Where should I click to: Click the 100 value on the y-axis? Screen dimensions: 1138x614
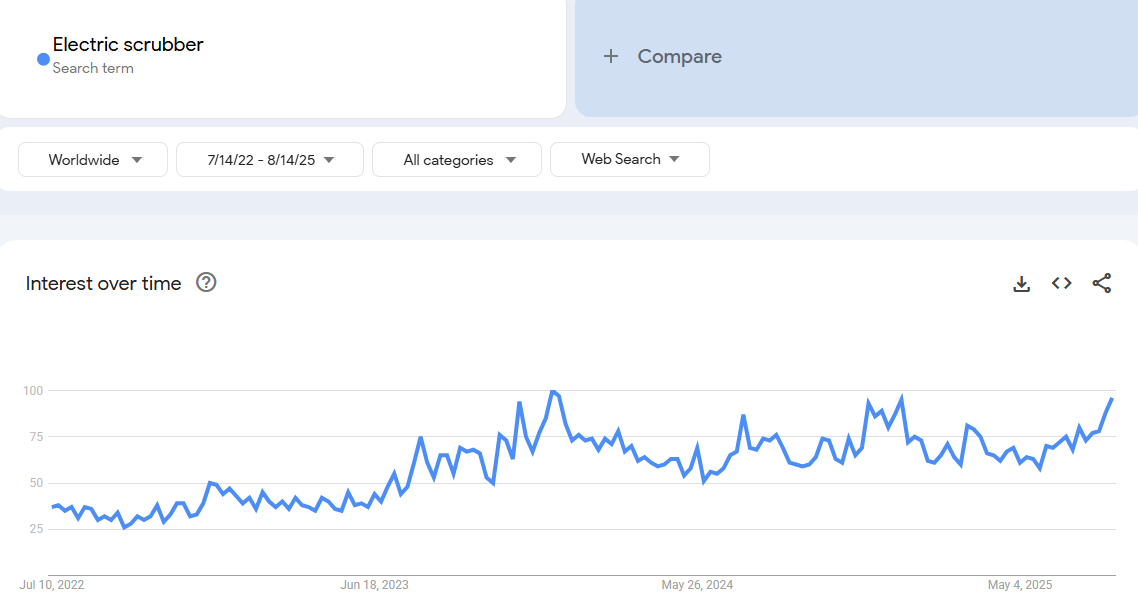tap(36, 390)
